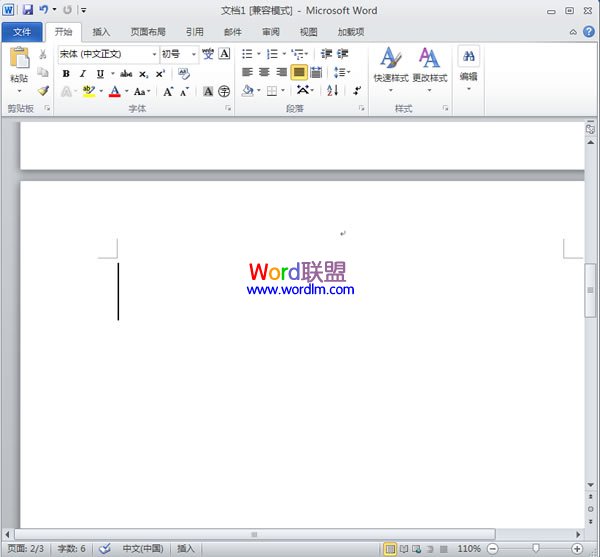The height and width of the screenshot is (557, 600).
Task: Click the character border A icon
Action: click(224, 54)
